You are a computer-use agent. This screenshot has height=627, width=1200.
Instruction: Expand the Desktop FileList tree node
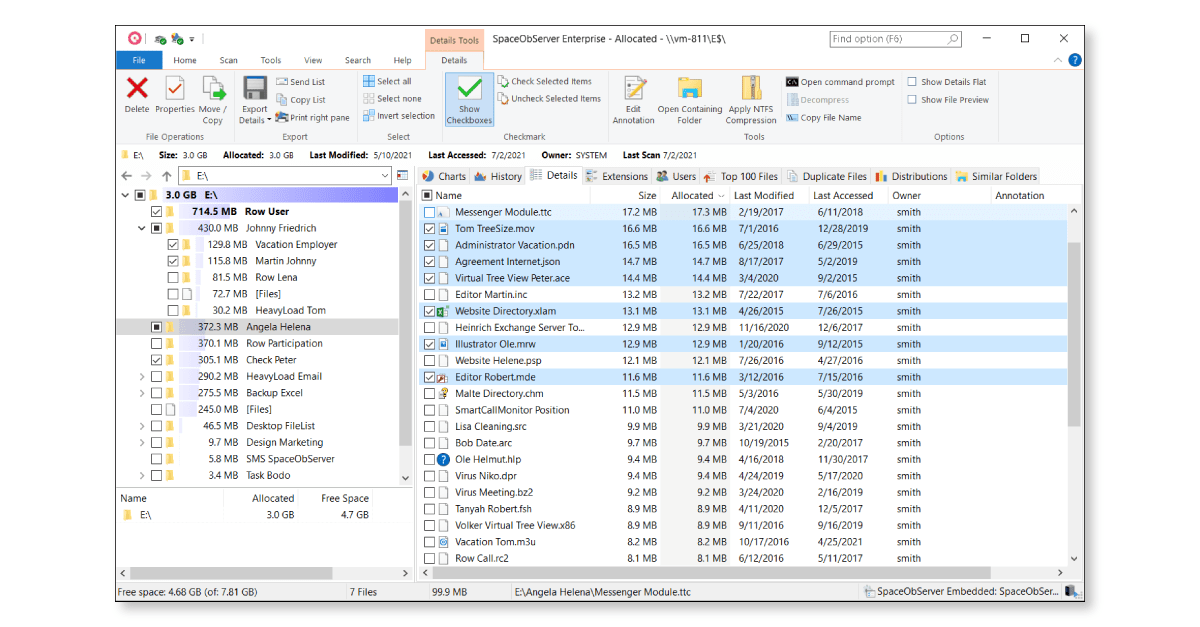[x=142, y=426]
